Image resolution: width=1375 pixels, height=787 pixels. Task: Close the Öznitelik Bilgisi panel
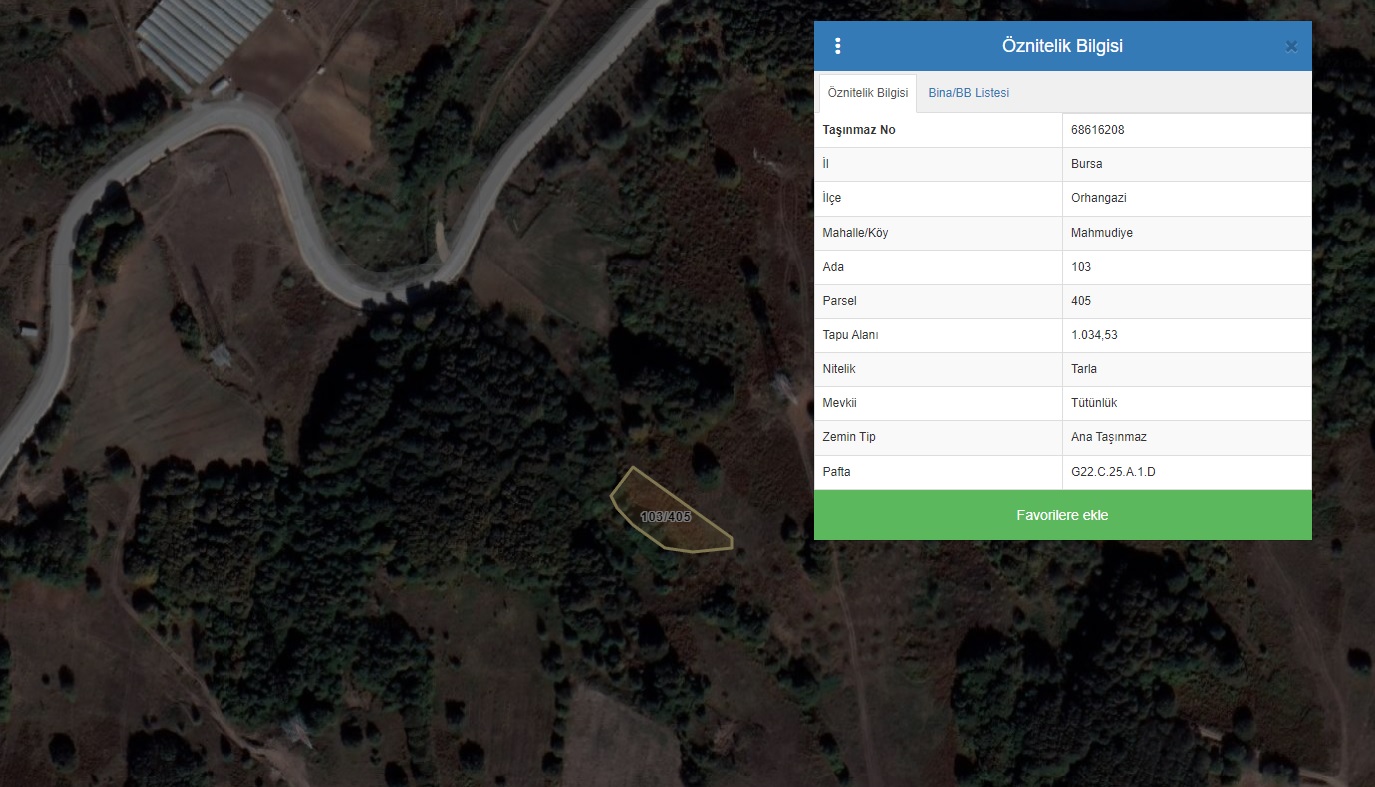pyautogui.click(x=1291, y=46)
